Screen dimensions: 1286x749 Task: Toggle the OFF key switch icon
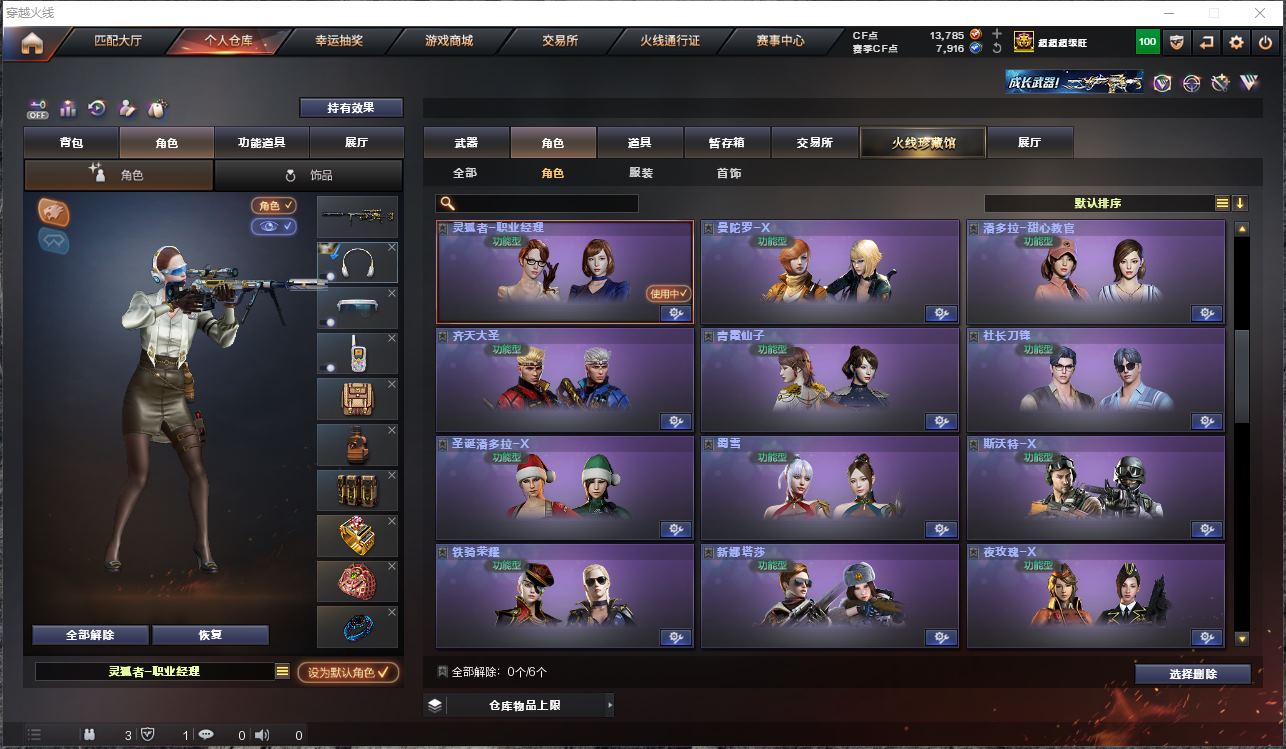coord(38,108)
